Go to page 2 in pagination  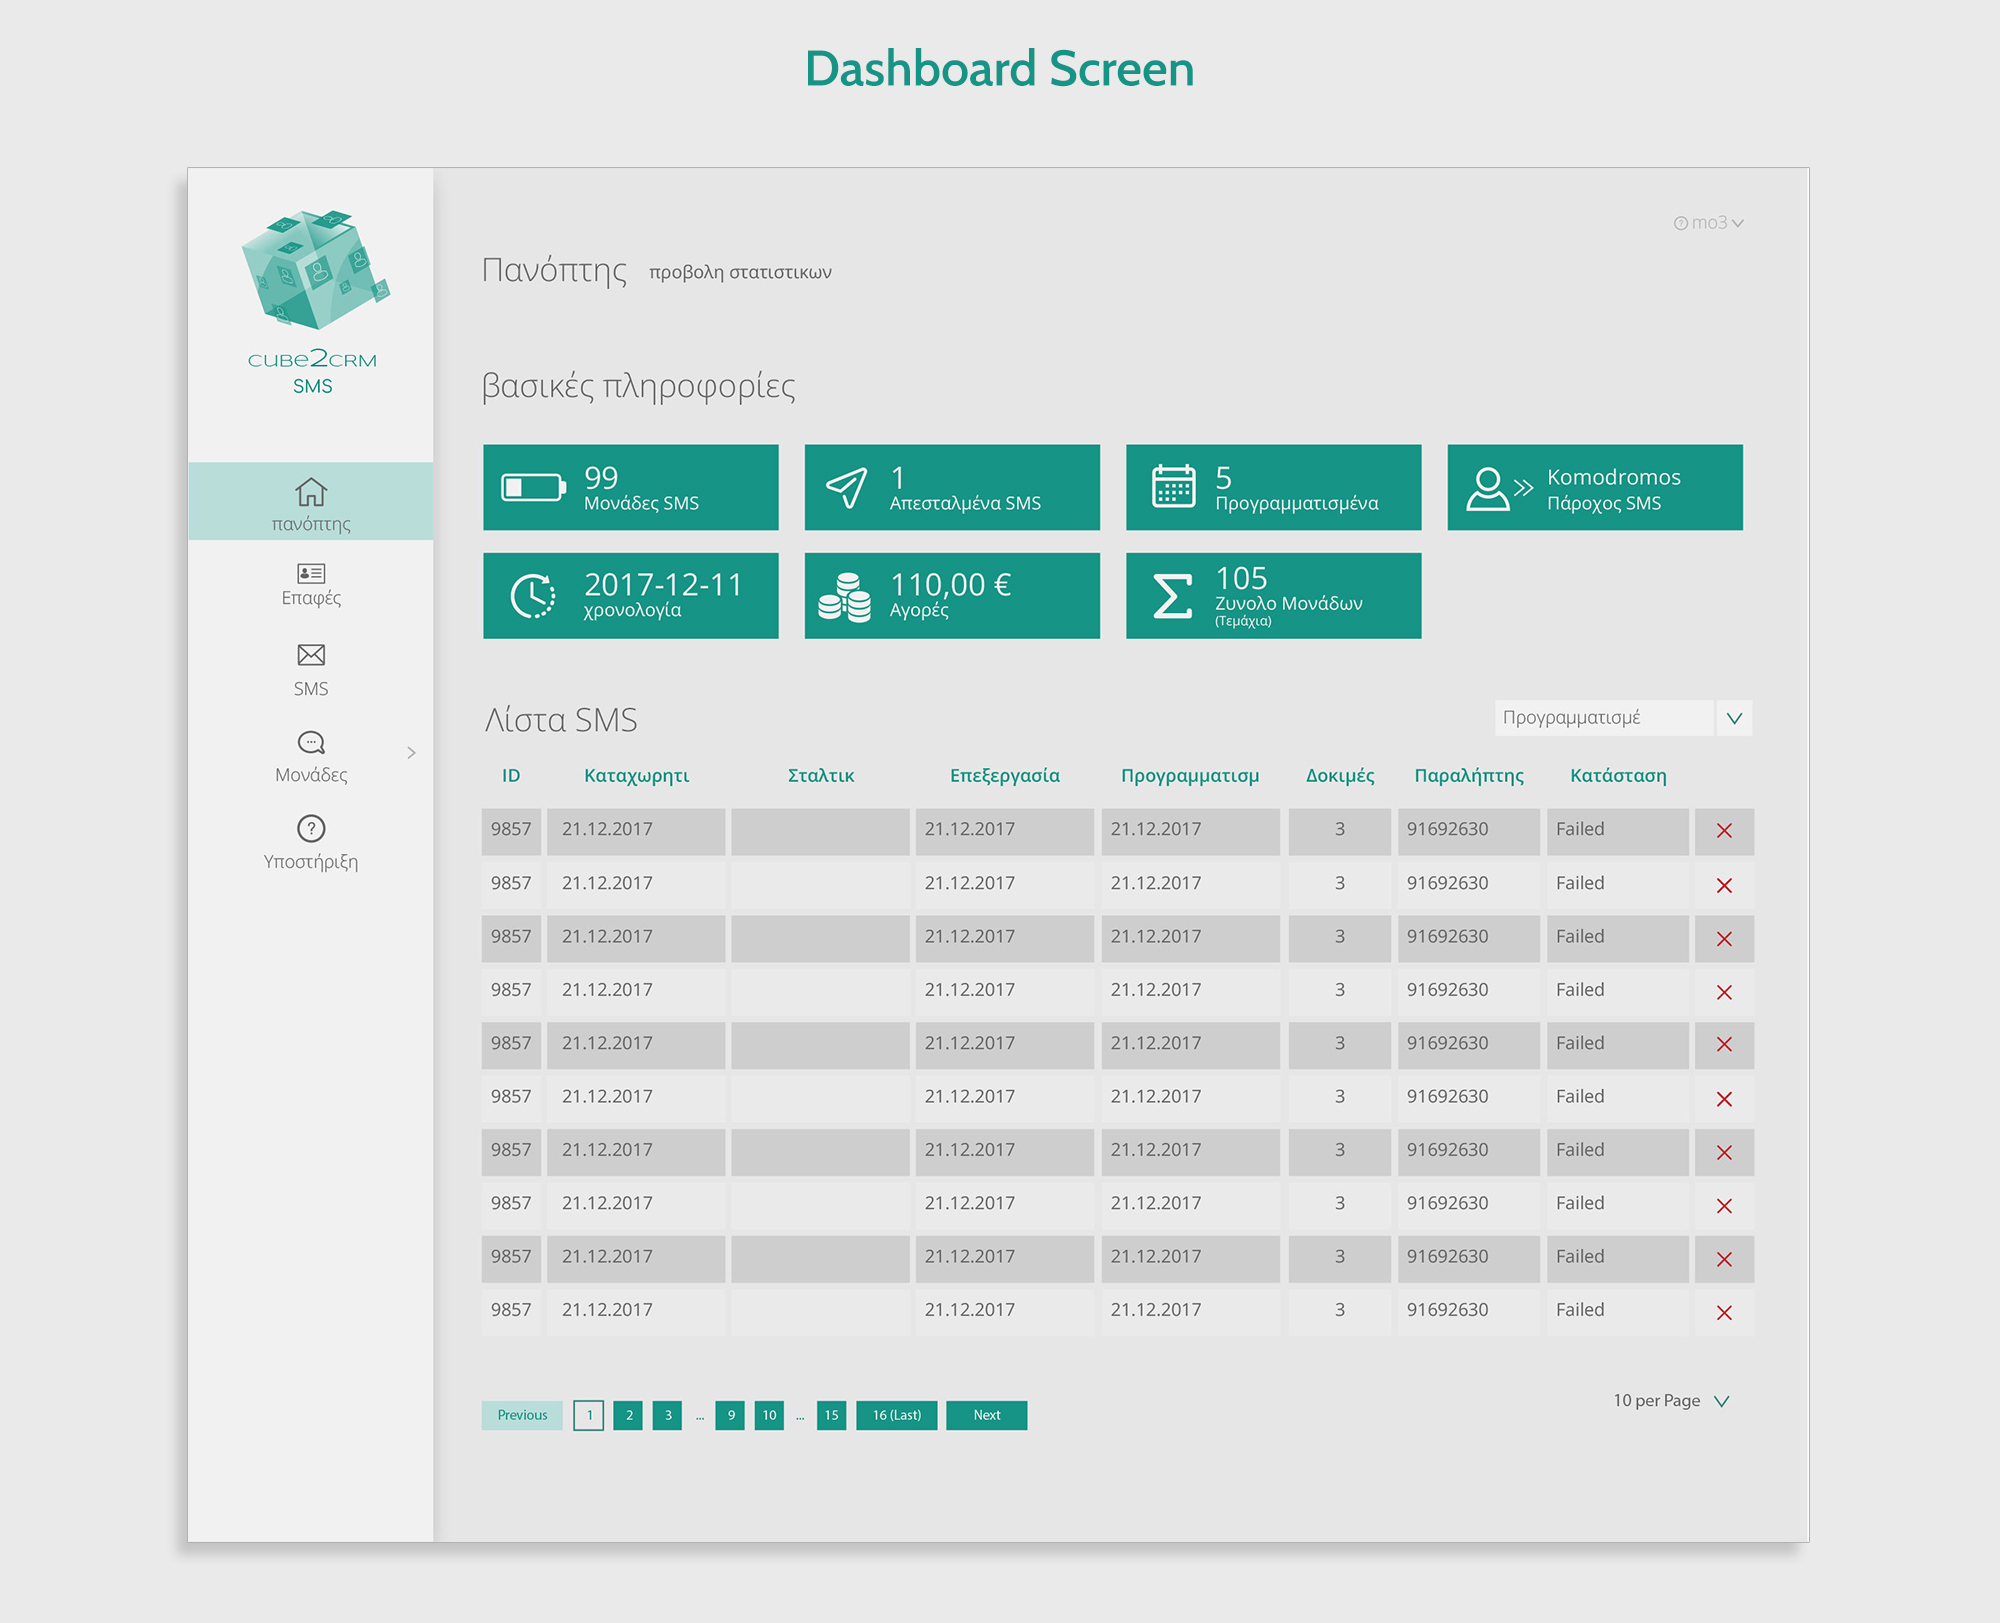[629, 1415]
